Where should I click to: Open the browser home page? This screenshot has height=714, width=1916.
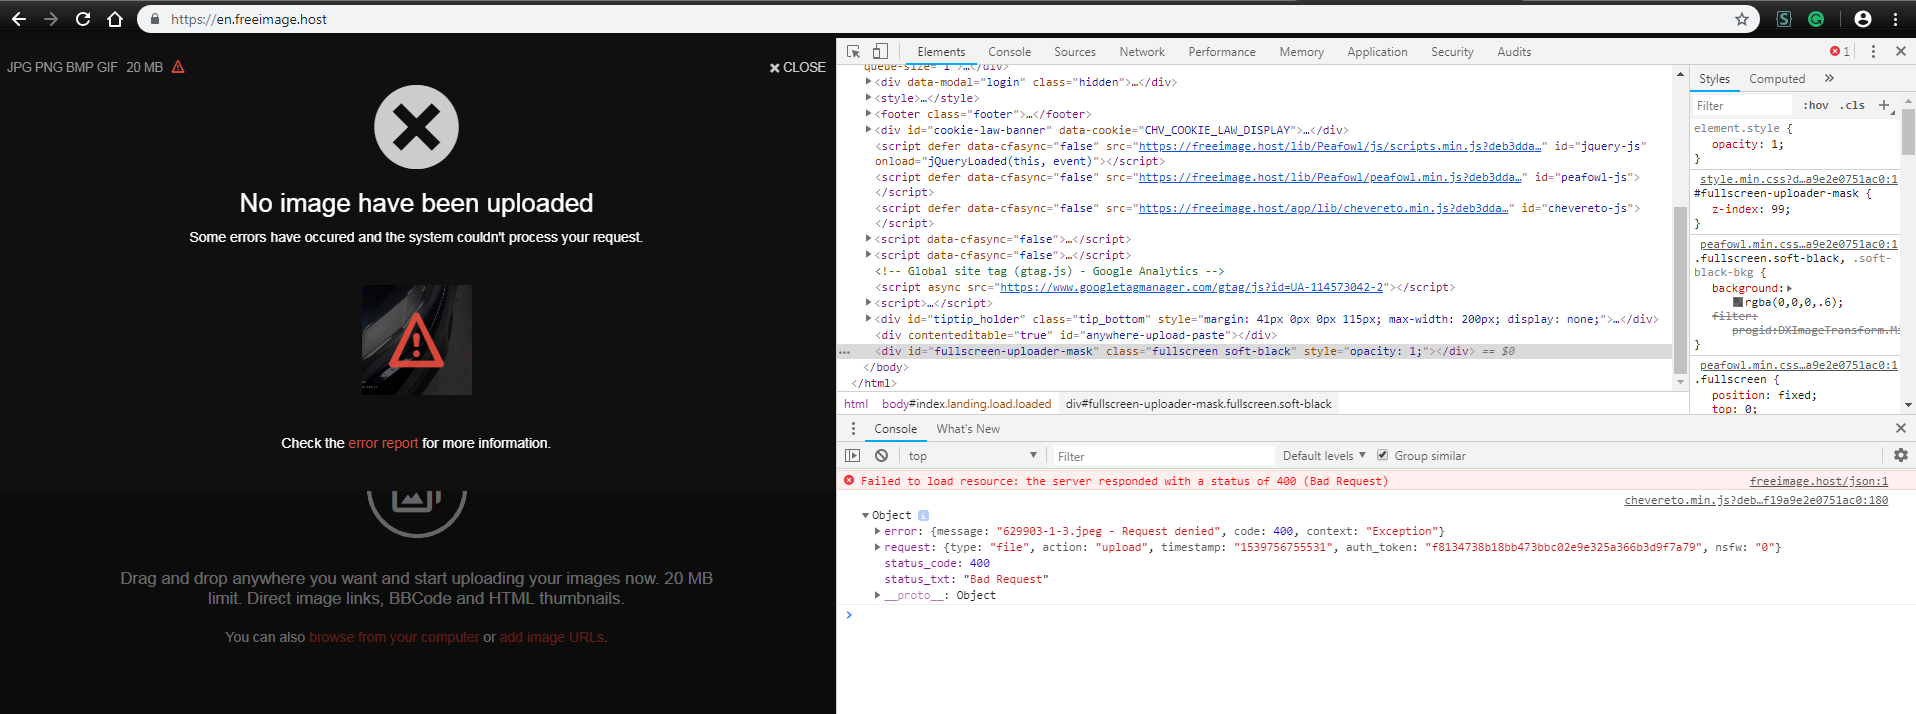coord(115,19)
